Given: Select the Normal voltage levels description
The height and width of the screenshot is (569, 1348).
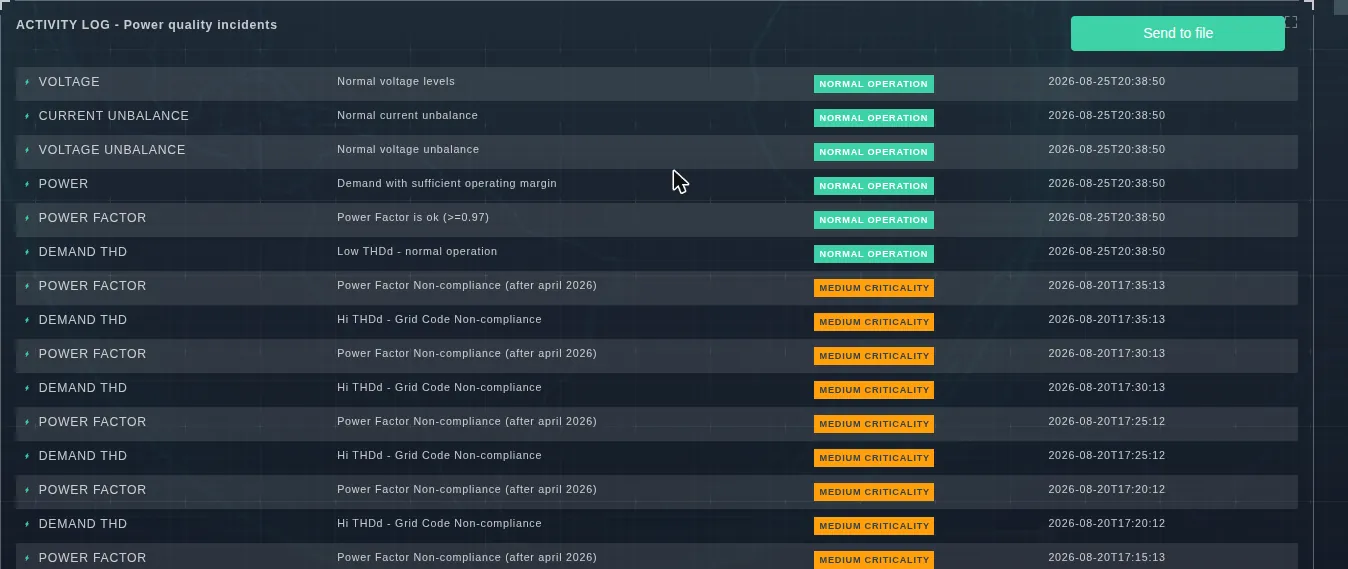Looking at the screenshot, I should (396, 81).
